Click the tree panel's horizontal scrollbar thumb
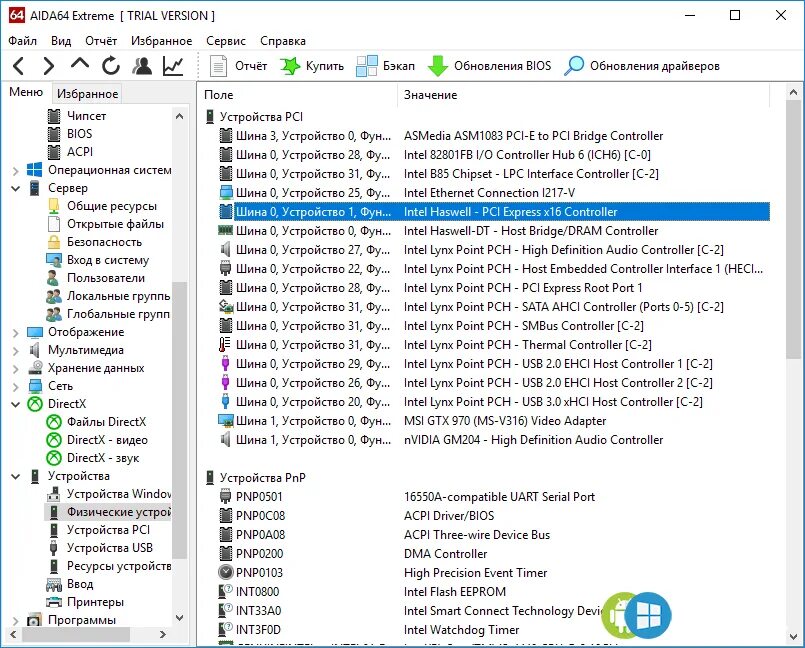This screenshot has height=648, width=805. pyautogui.click(x=76, y=635)
